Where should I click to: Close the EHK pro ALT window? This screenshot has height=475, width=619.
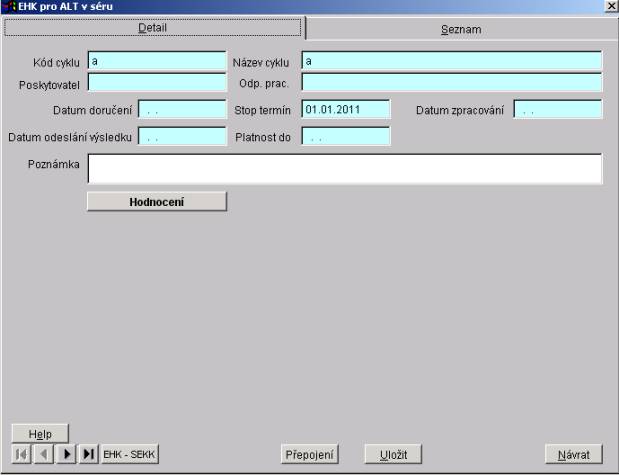610,7
